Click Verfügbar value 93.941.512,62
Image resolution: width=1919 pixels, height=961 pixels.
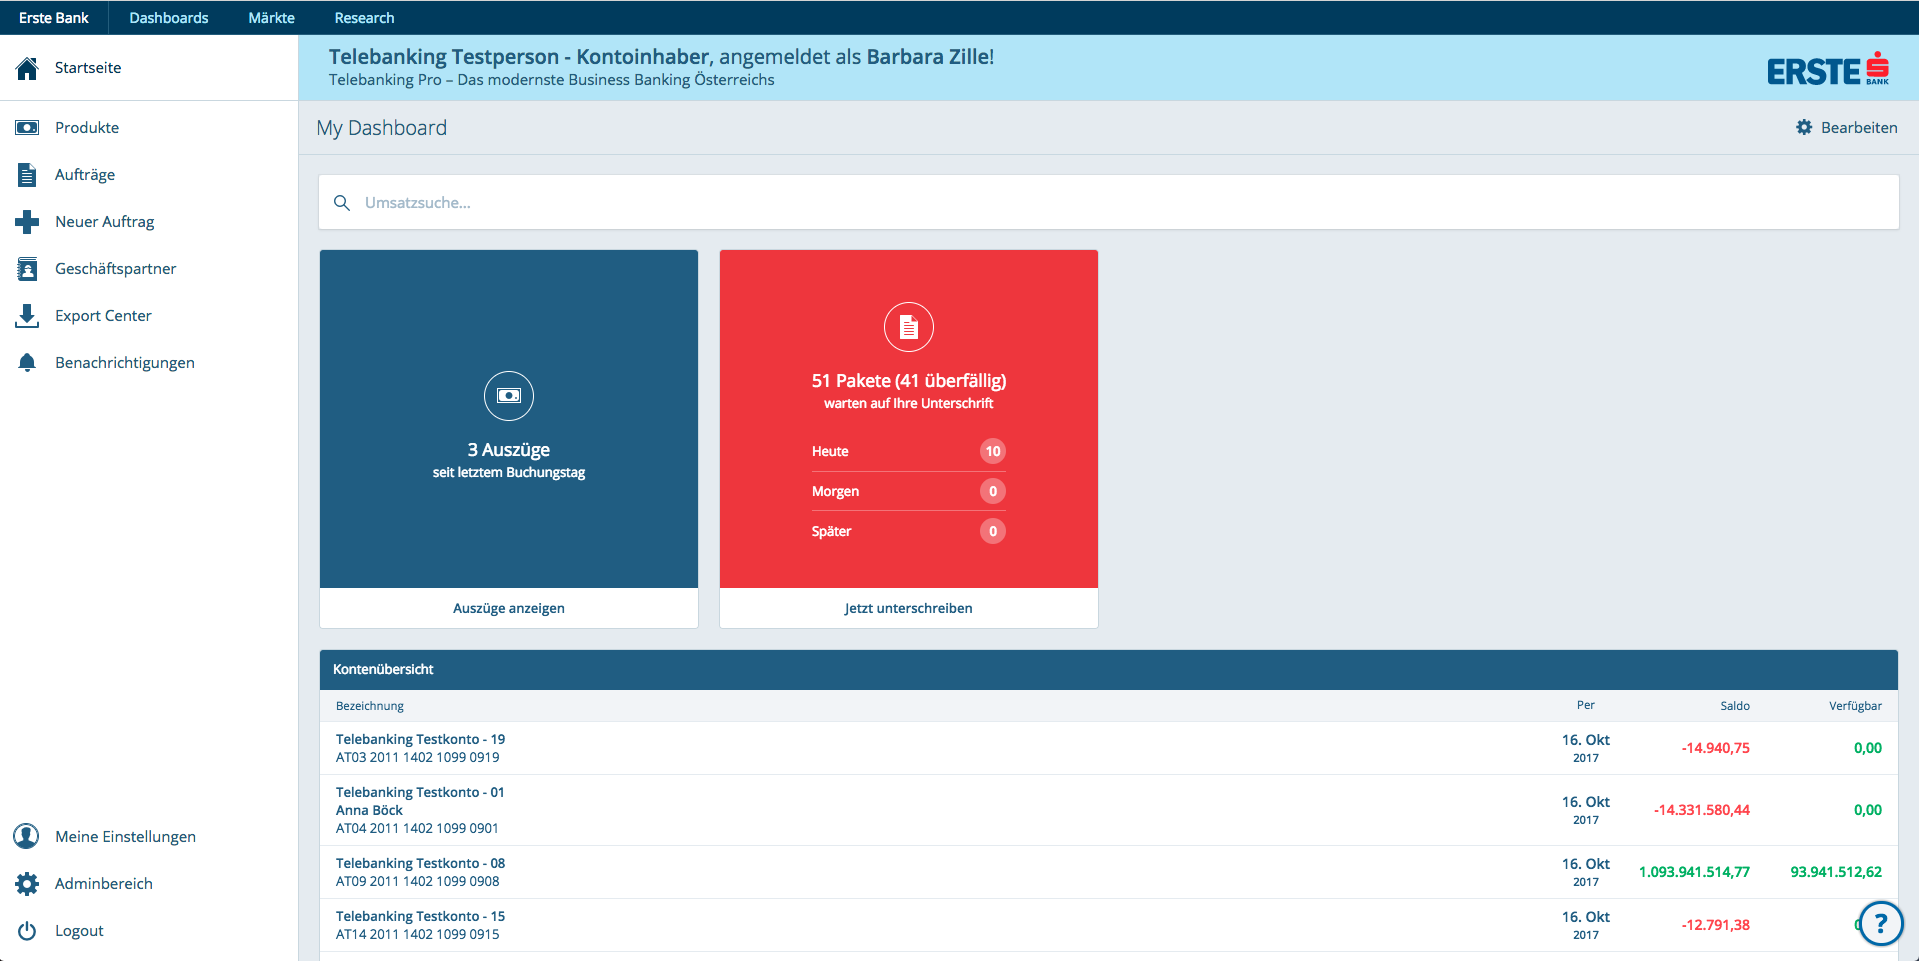pos(1836,872)
